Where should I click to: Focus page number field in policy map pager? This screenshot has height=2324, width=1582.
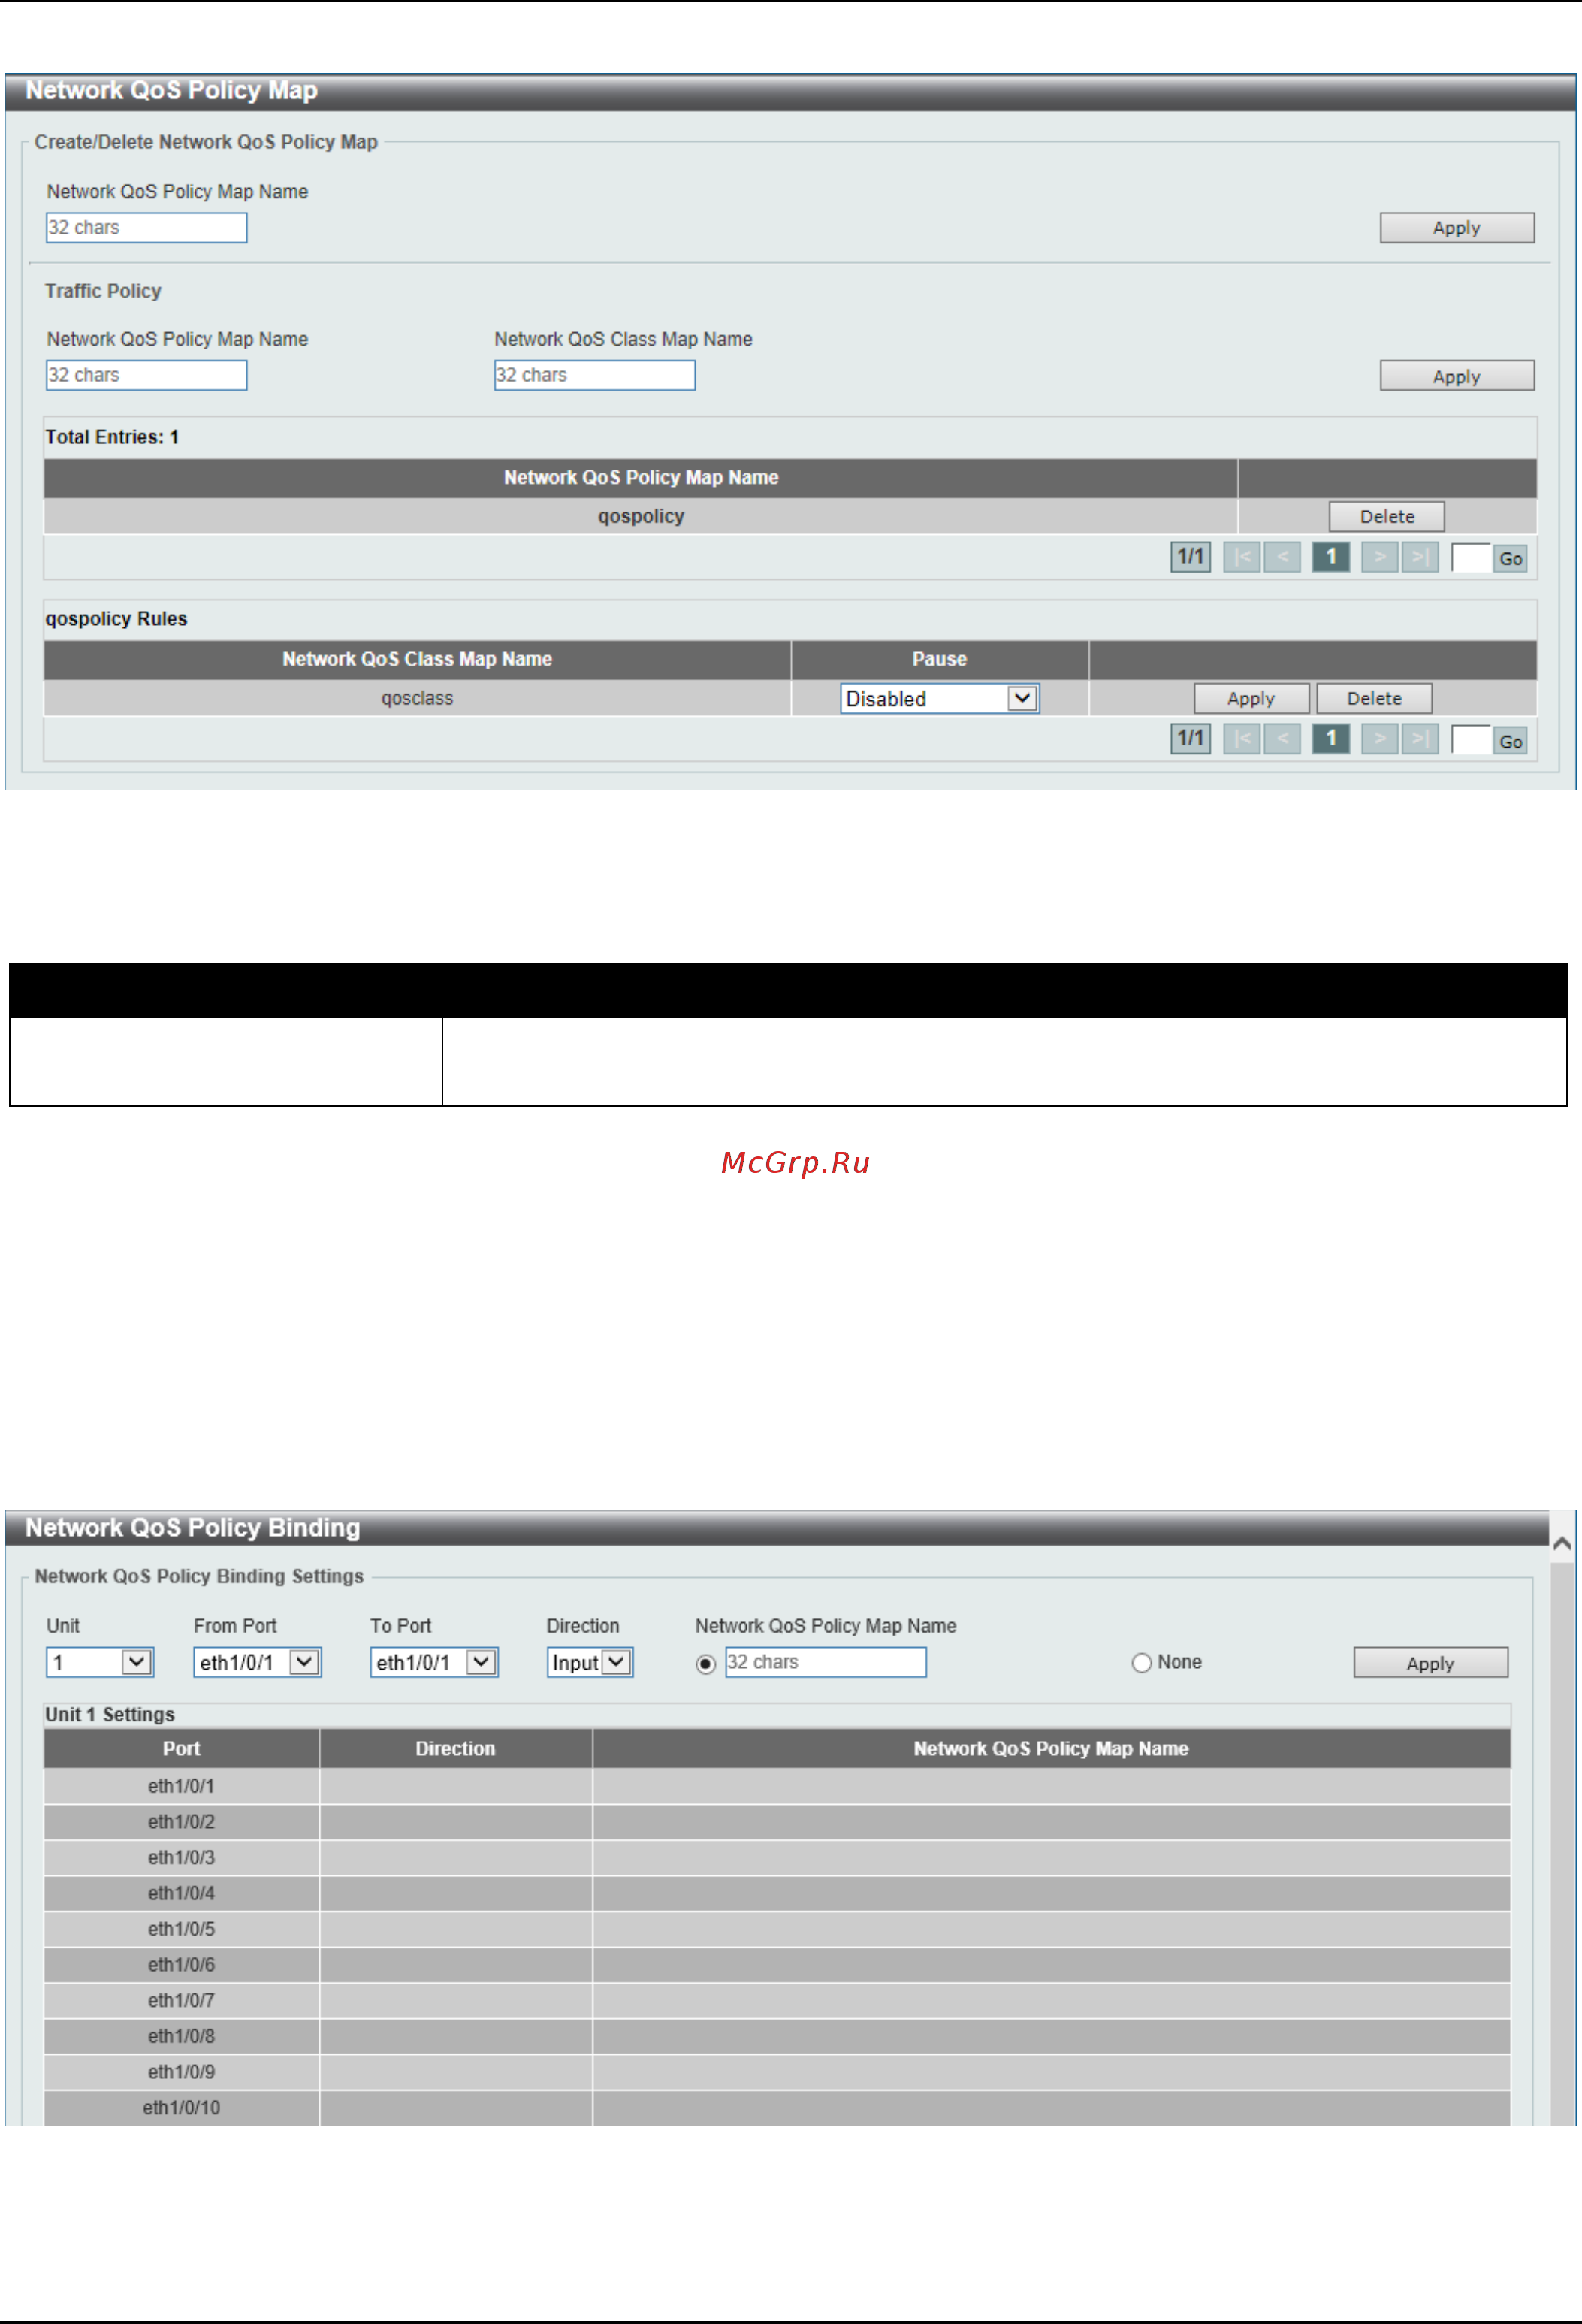point(1471,559)
